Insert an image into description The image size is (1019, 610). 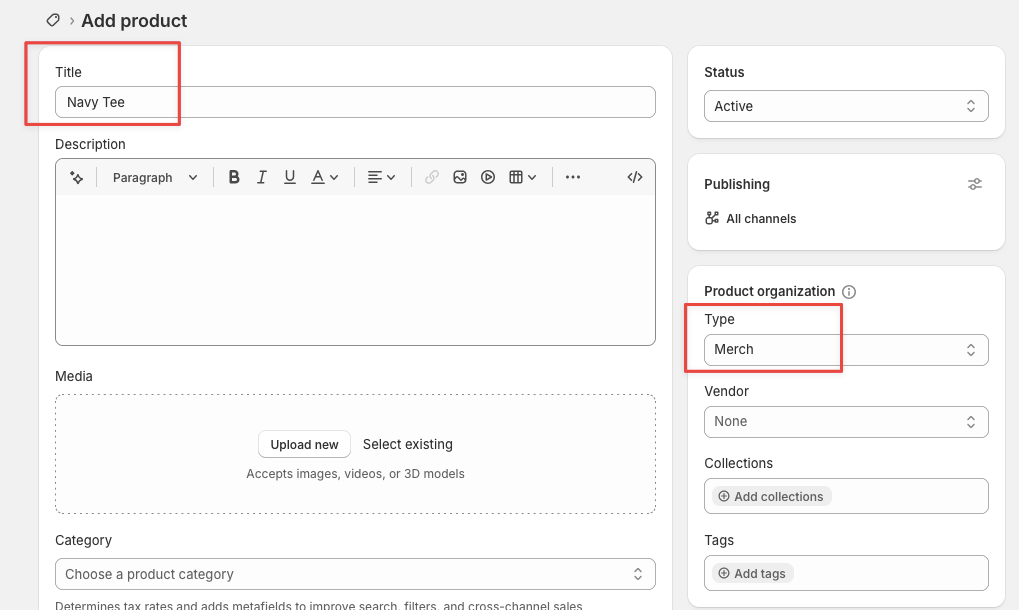pyautogui.click(x=459, y=177)
